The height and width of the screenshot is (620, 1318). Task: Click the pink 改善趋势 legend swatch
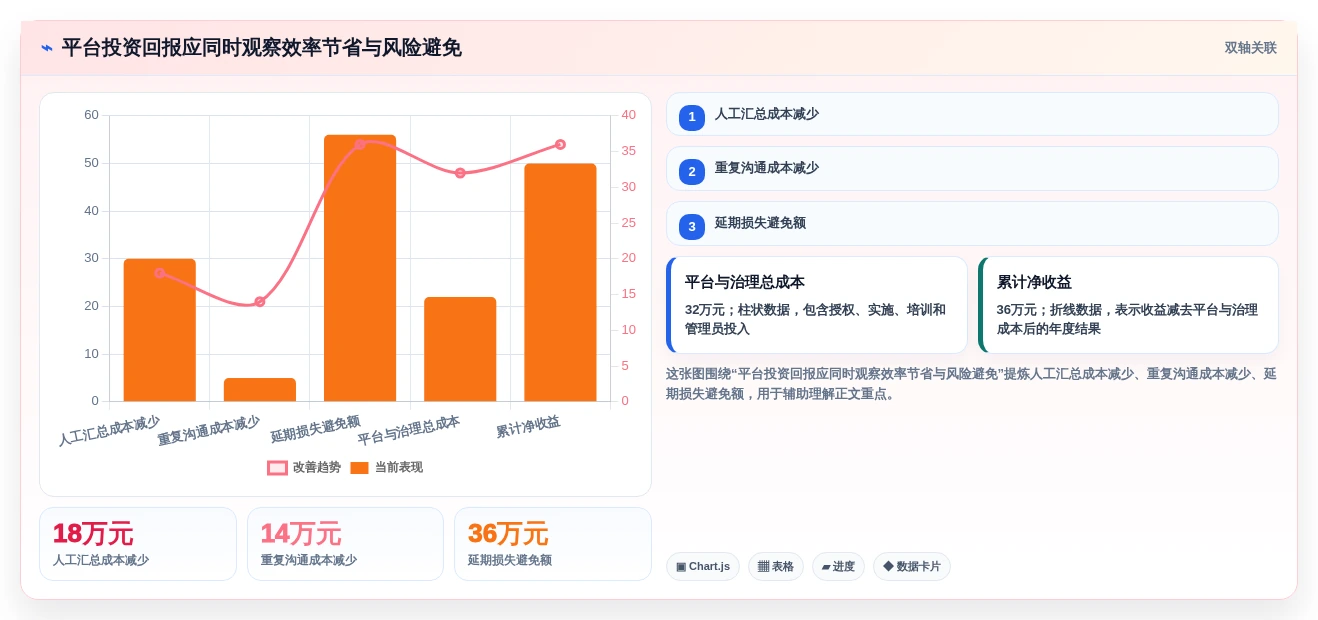(277, 468)
